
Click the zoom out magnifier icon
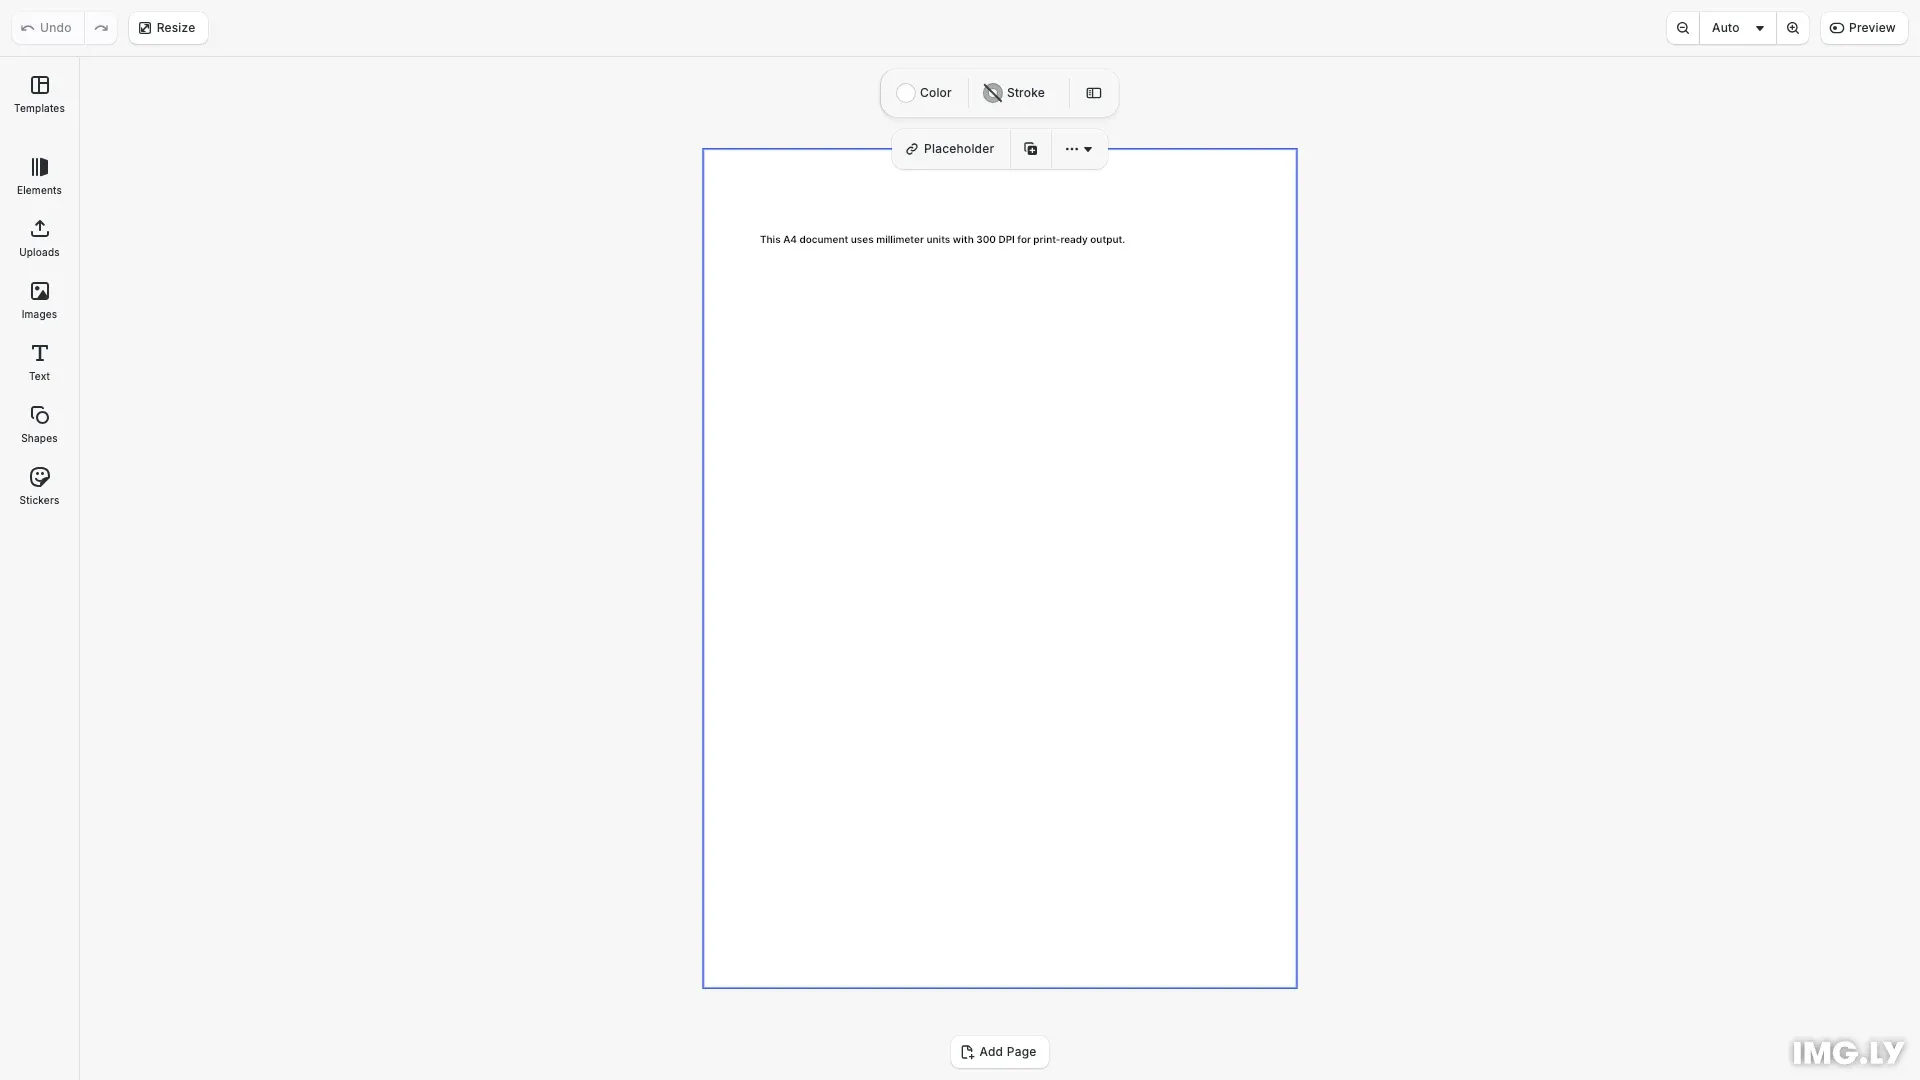coord(1683,27)
